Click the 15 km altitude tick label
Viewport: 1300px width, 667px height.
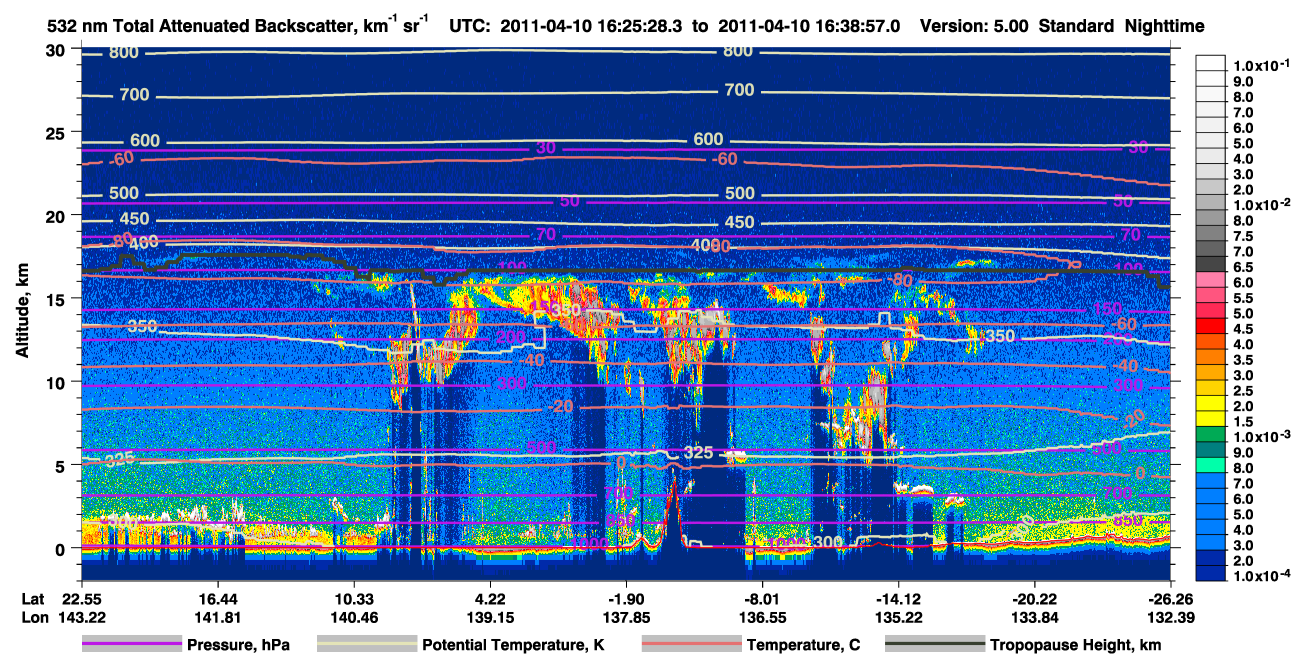point(57,298)
